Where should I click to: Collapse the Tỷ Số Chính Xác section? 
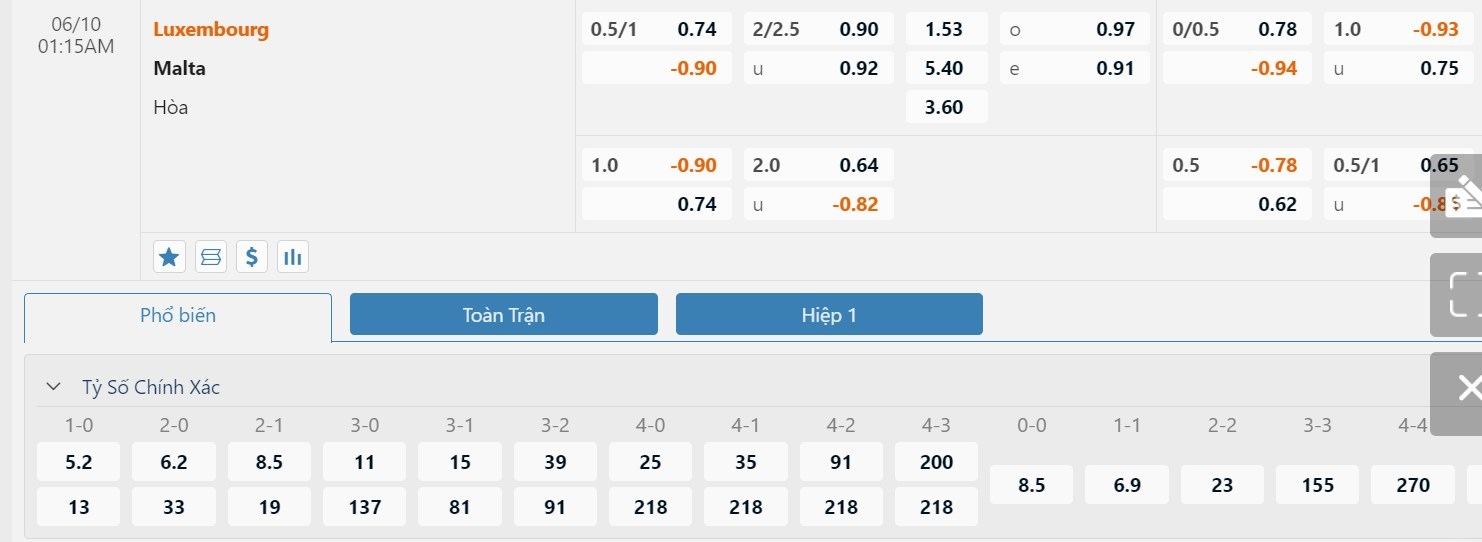[x=53, y=387]
